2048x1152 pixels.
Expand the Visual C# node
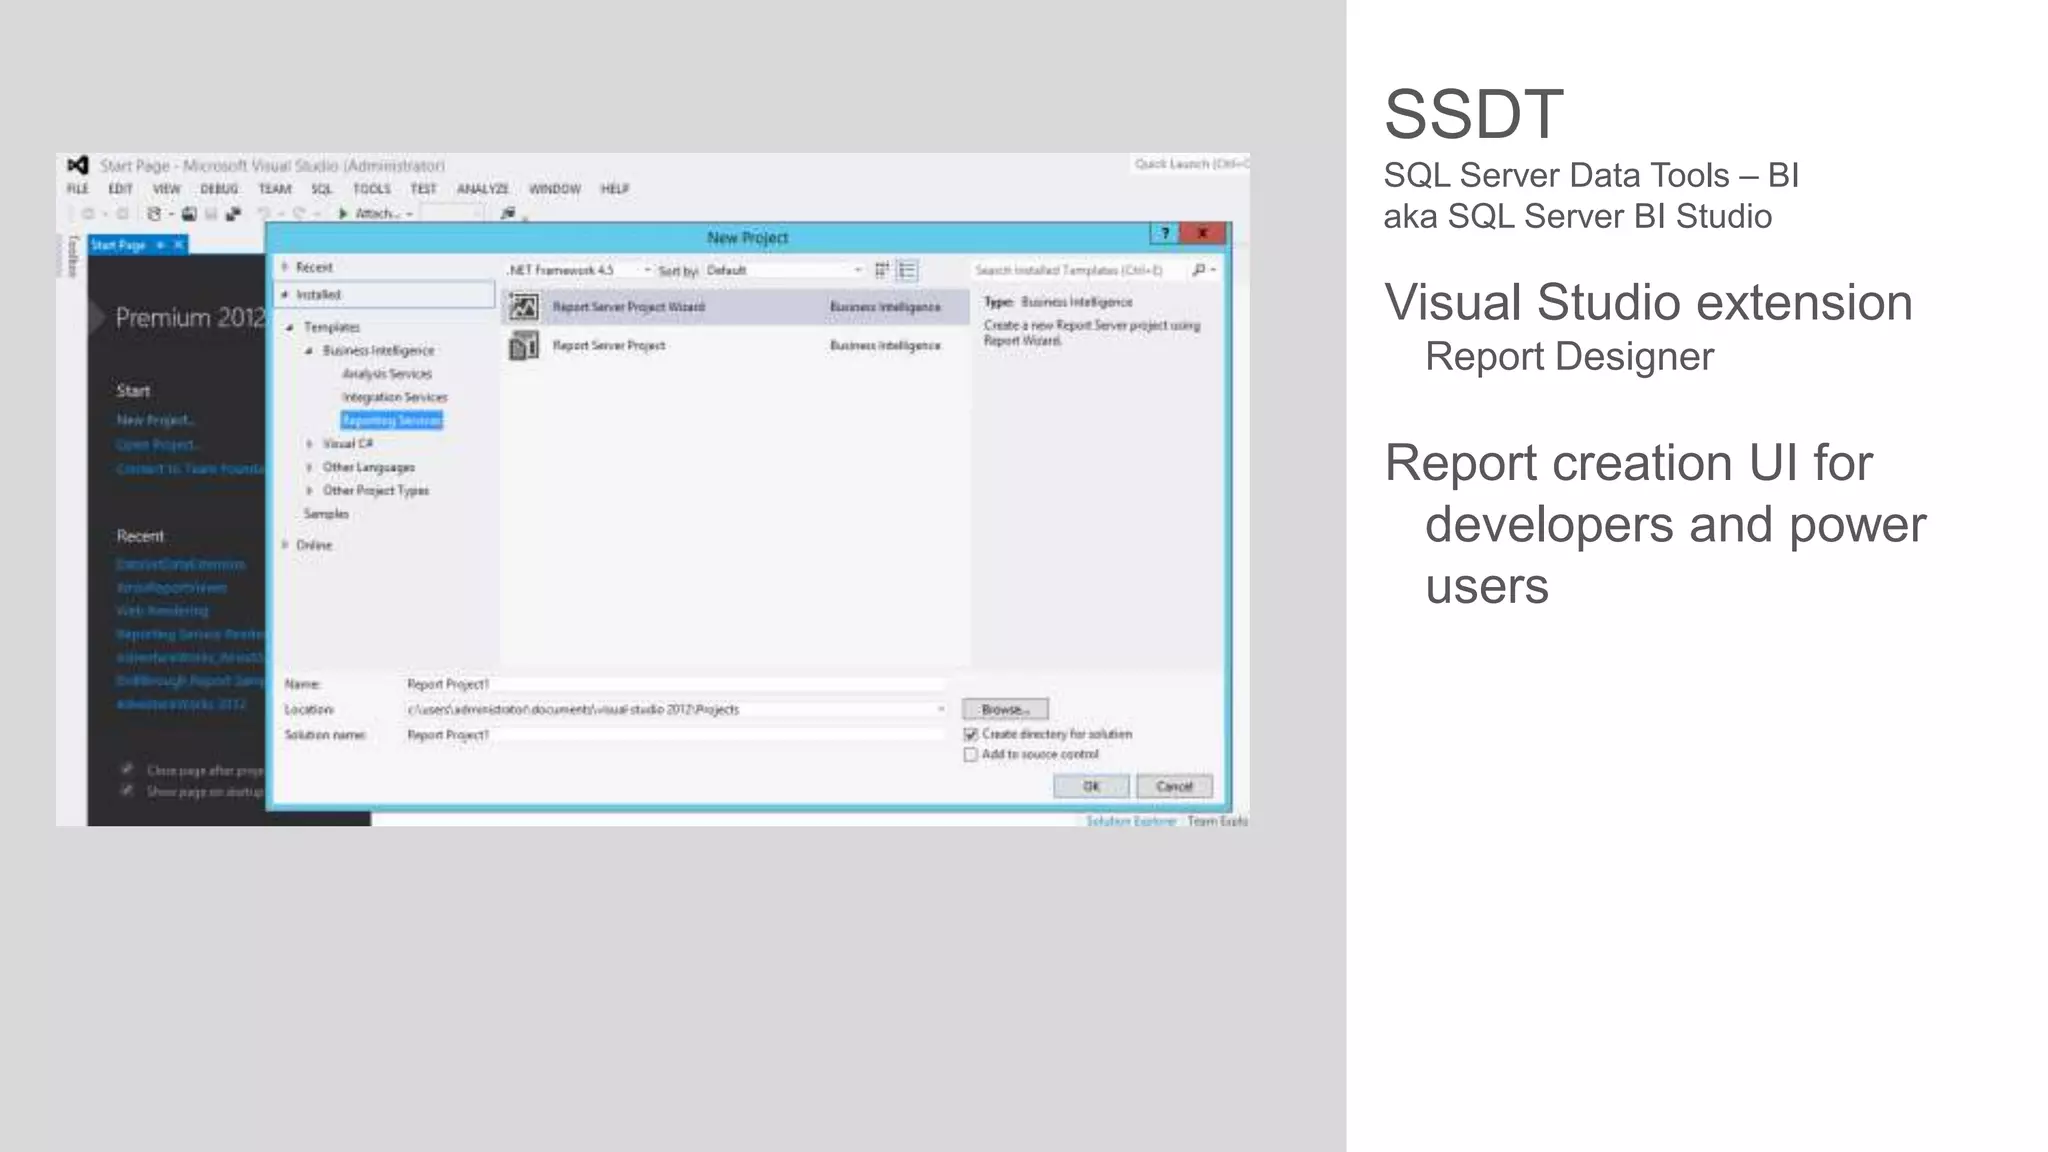(309, 444)
